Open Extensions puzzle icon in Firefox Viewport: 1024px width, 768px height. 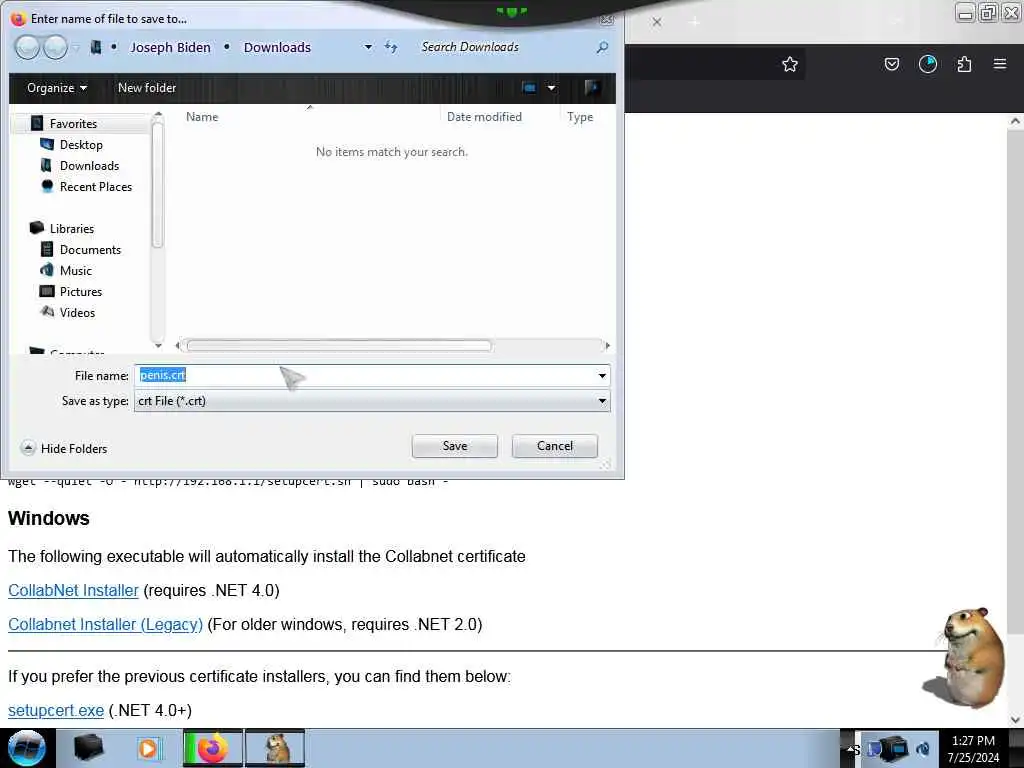pos(964,64)
